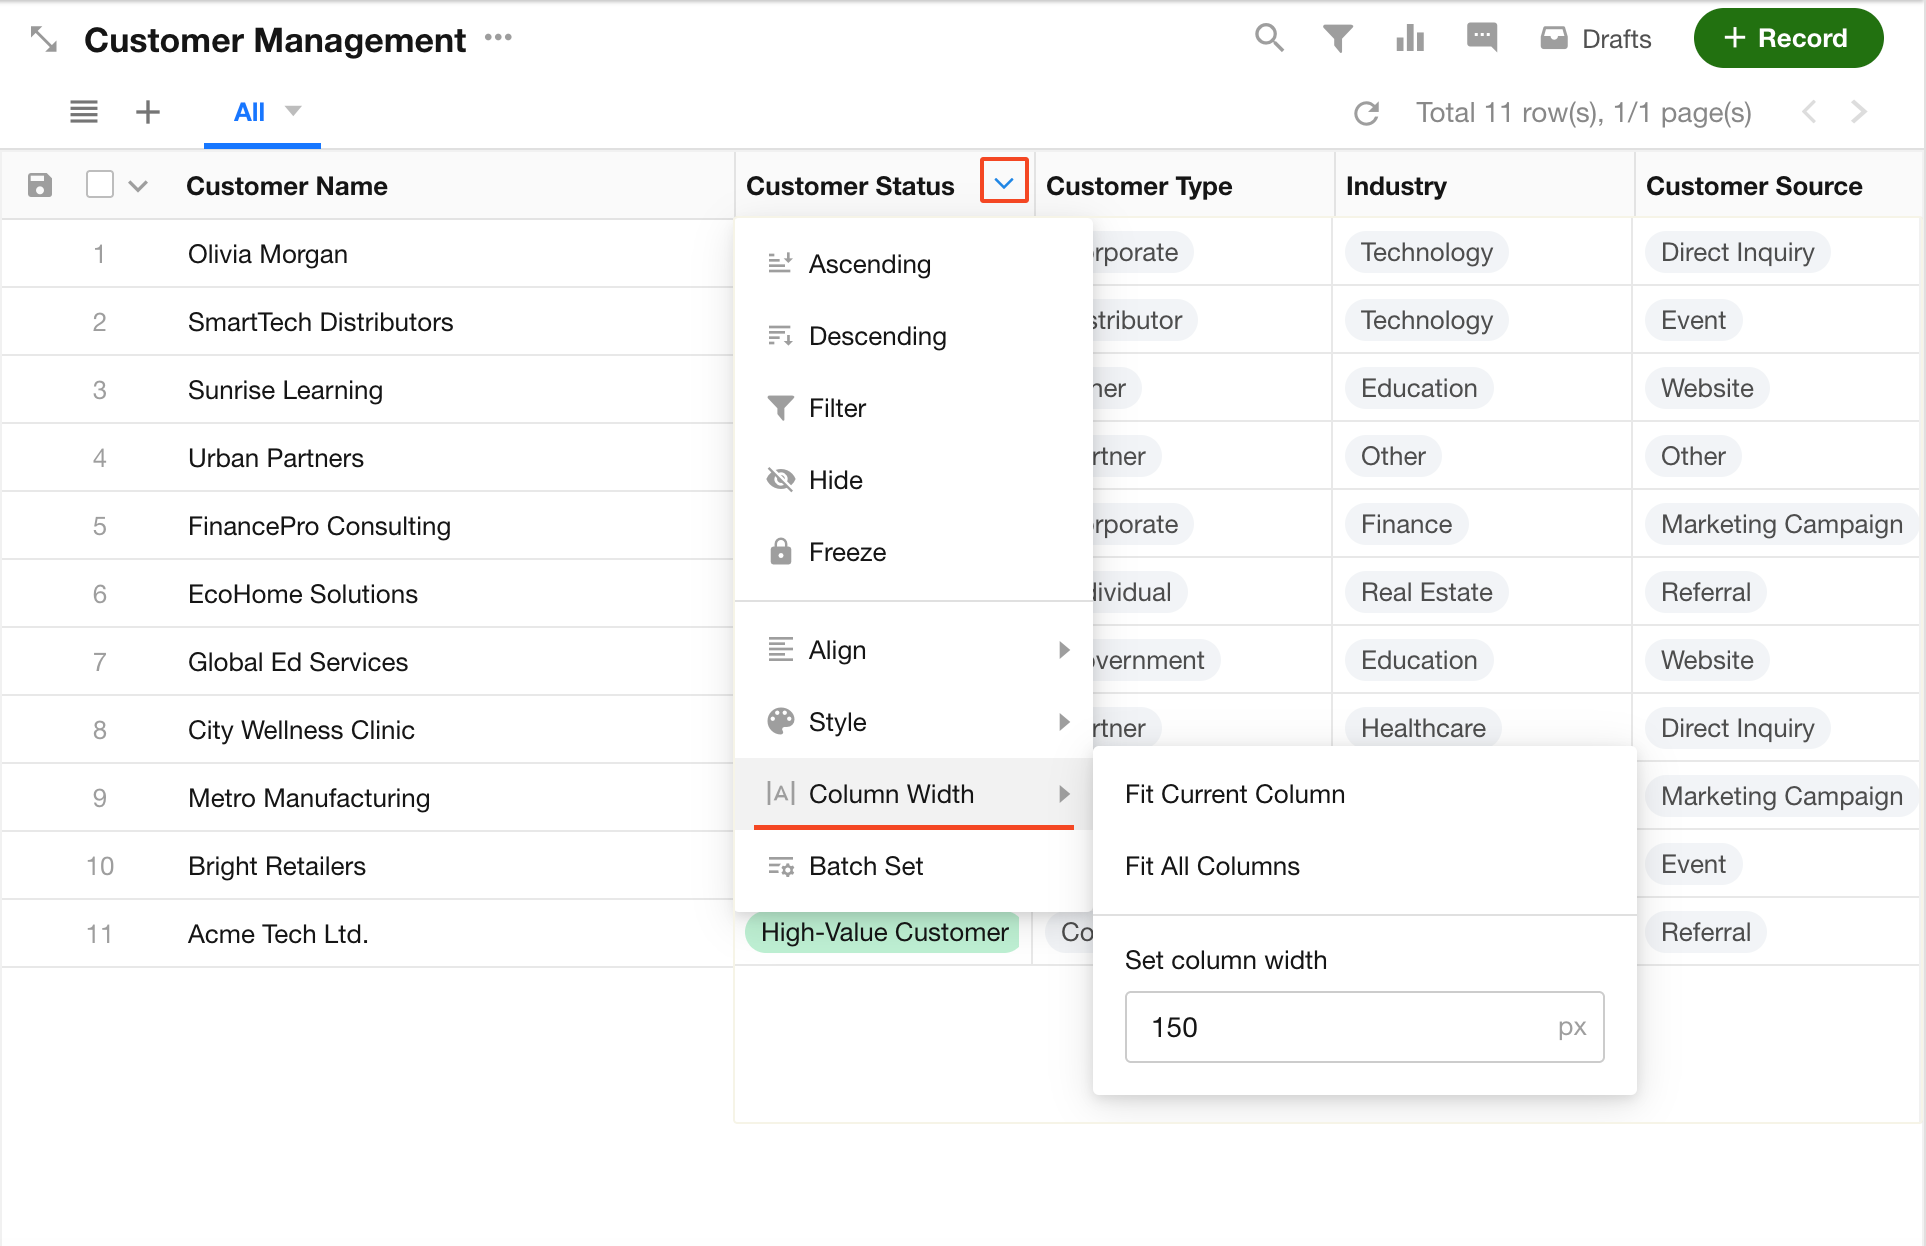Image resolution: width=1926 pixels, height=1246 pixels.
Task: Select Ascending sort menu item
Action: 868,264
